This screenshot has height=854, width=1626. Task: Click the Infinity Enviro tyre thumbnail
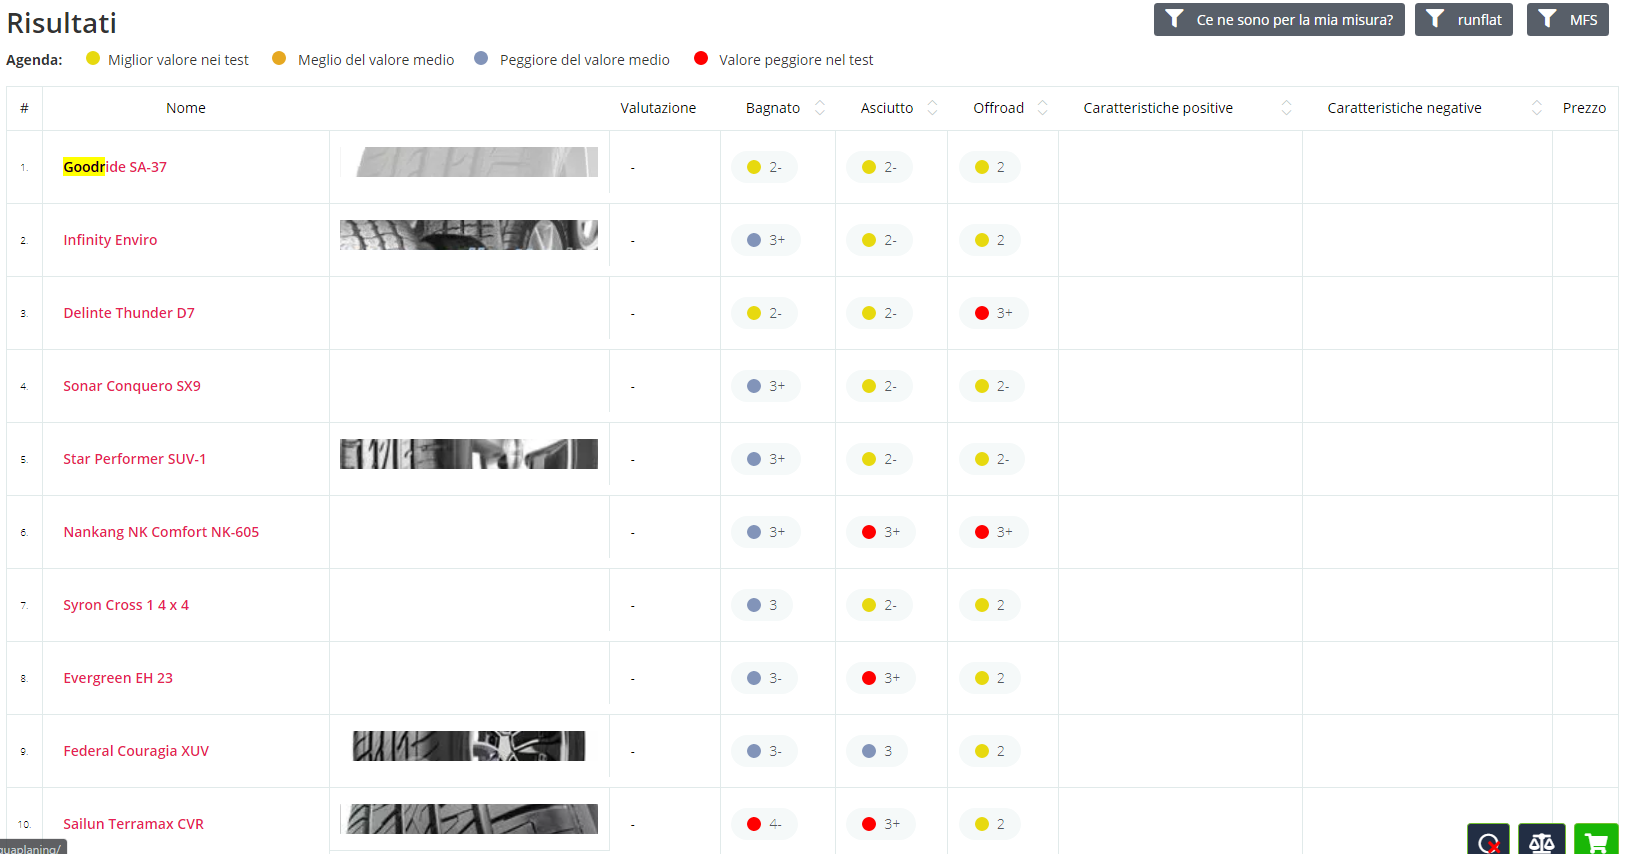click(x=469, y=235)
